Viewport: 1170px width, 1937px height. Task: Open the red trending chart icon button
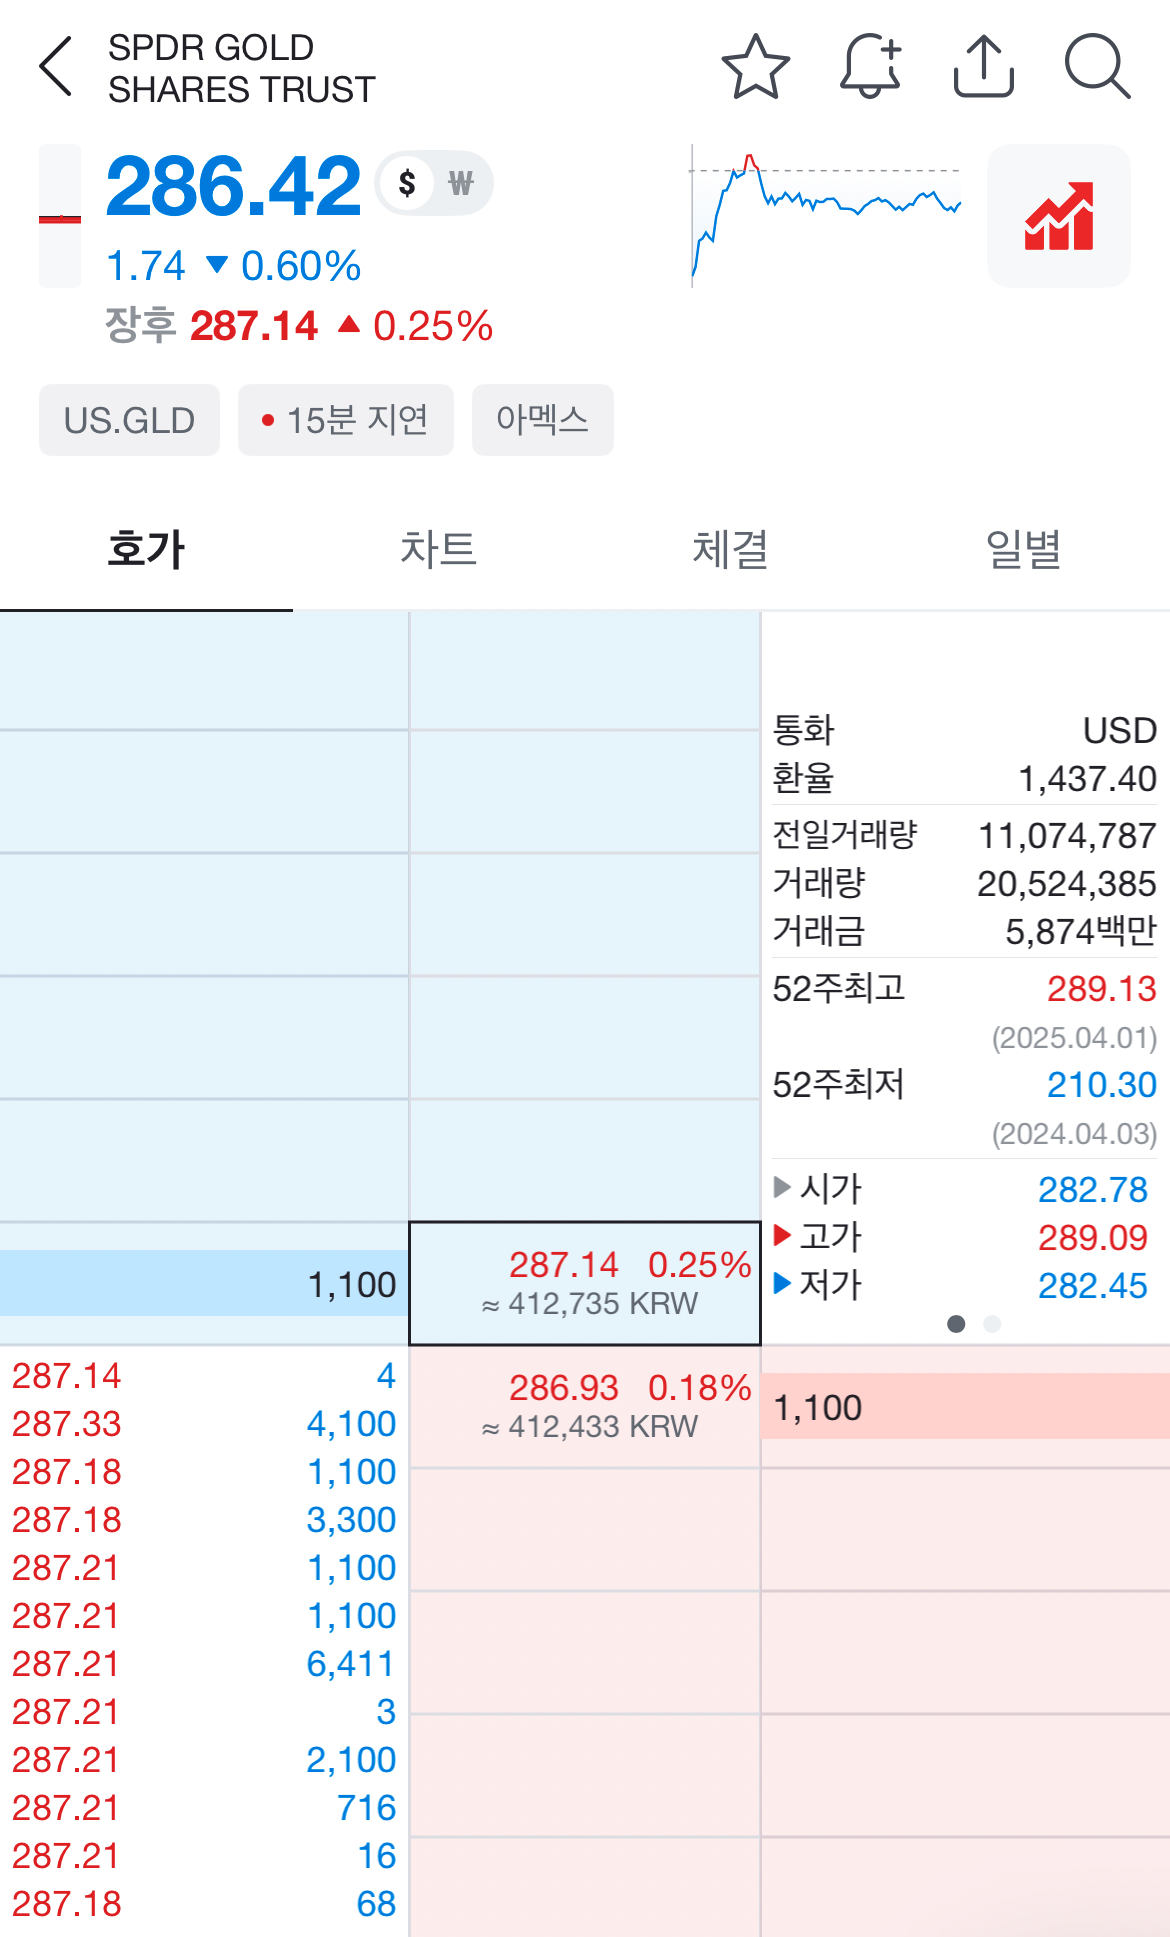[1059, 216]
